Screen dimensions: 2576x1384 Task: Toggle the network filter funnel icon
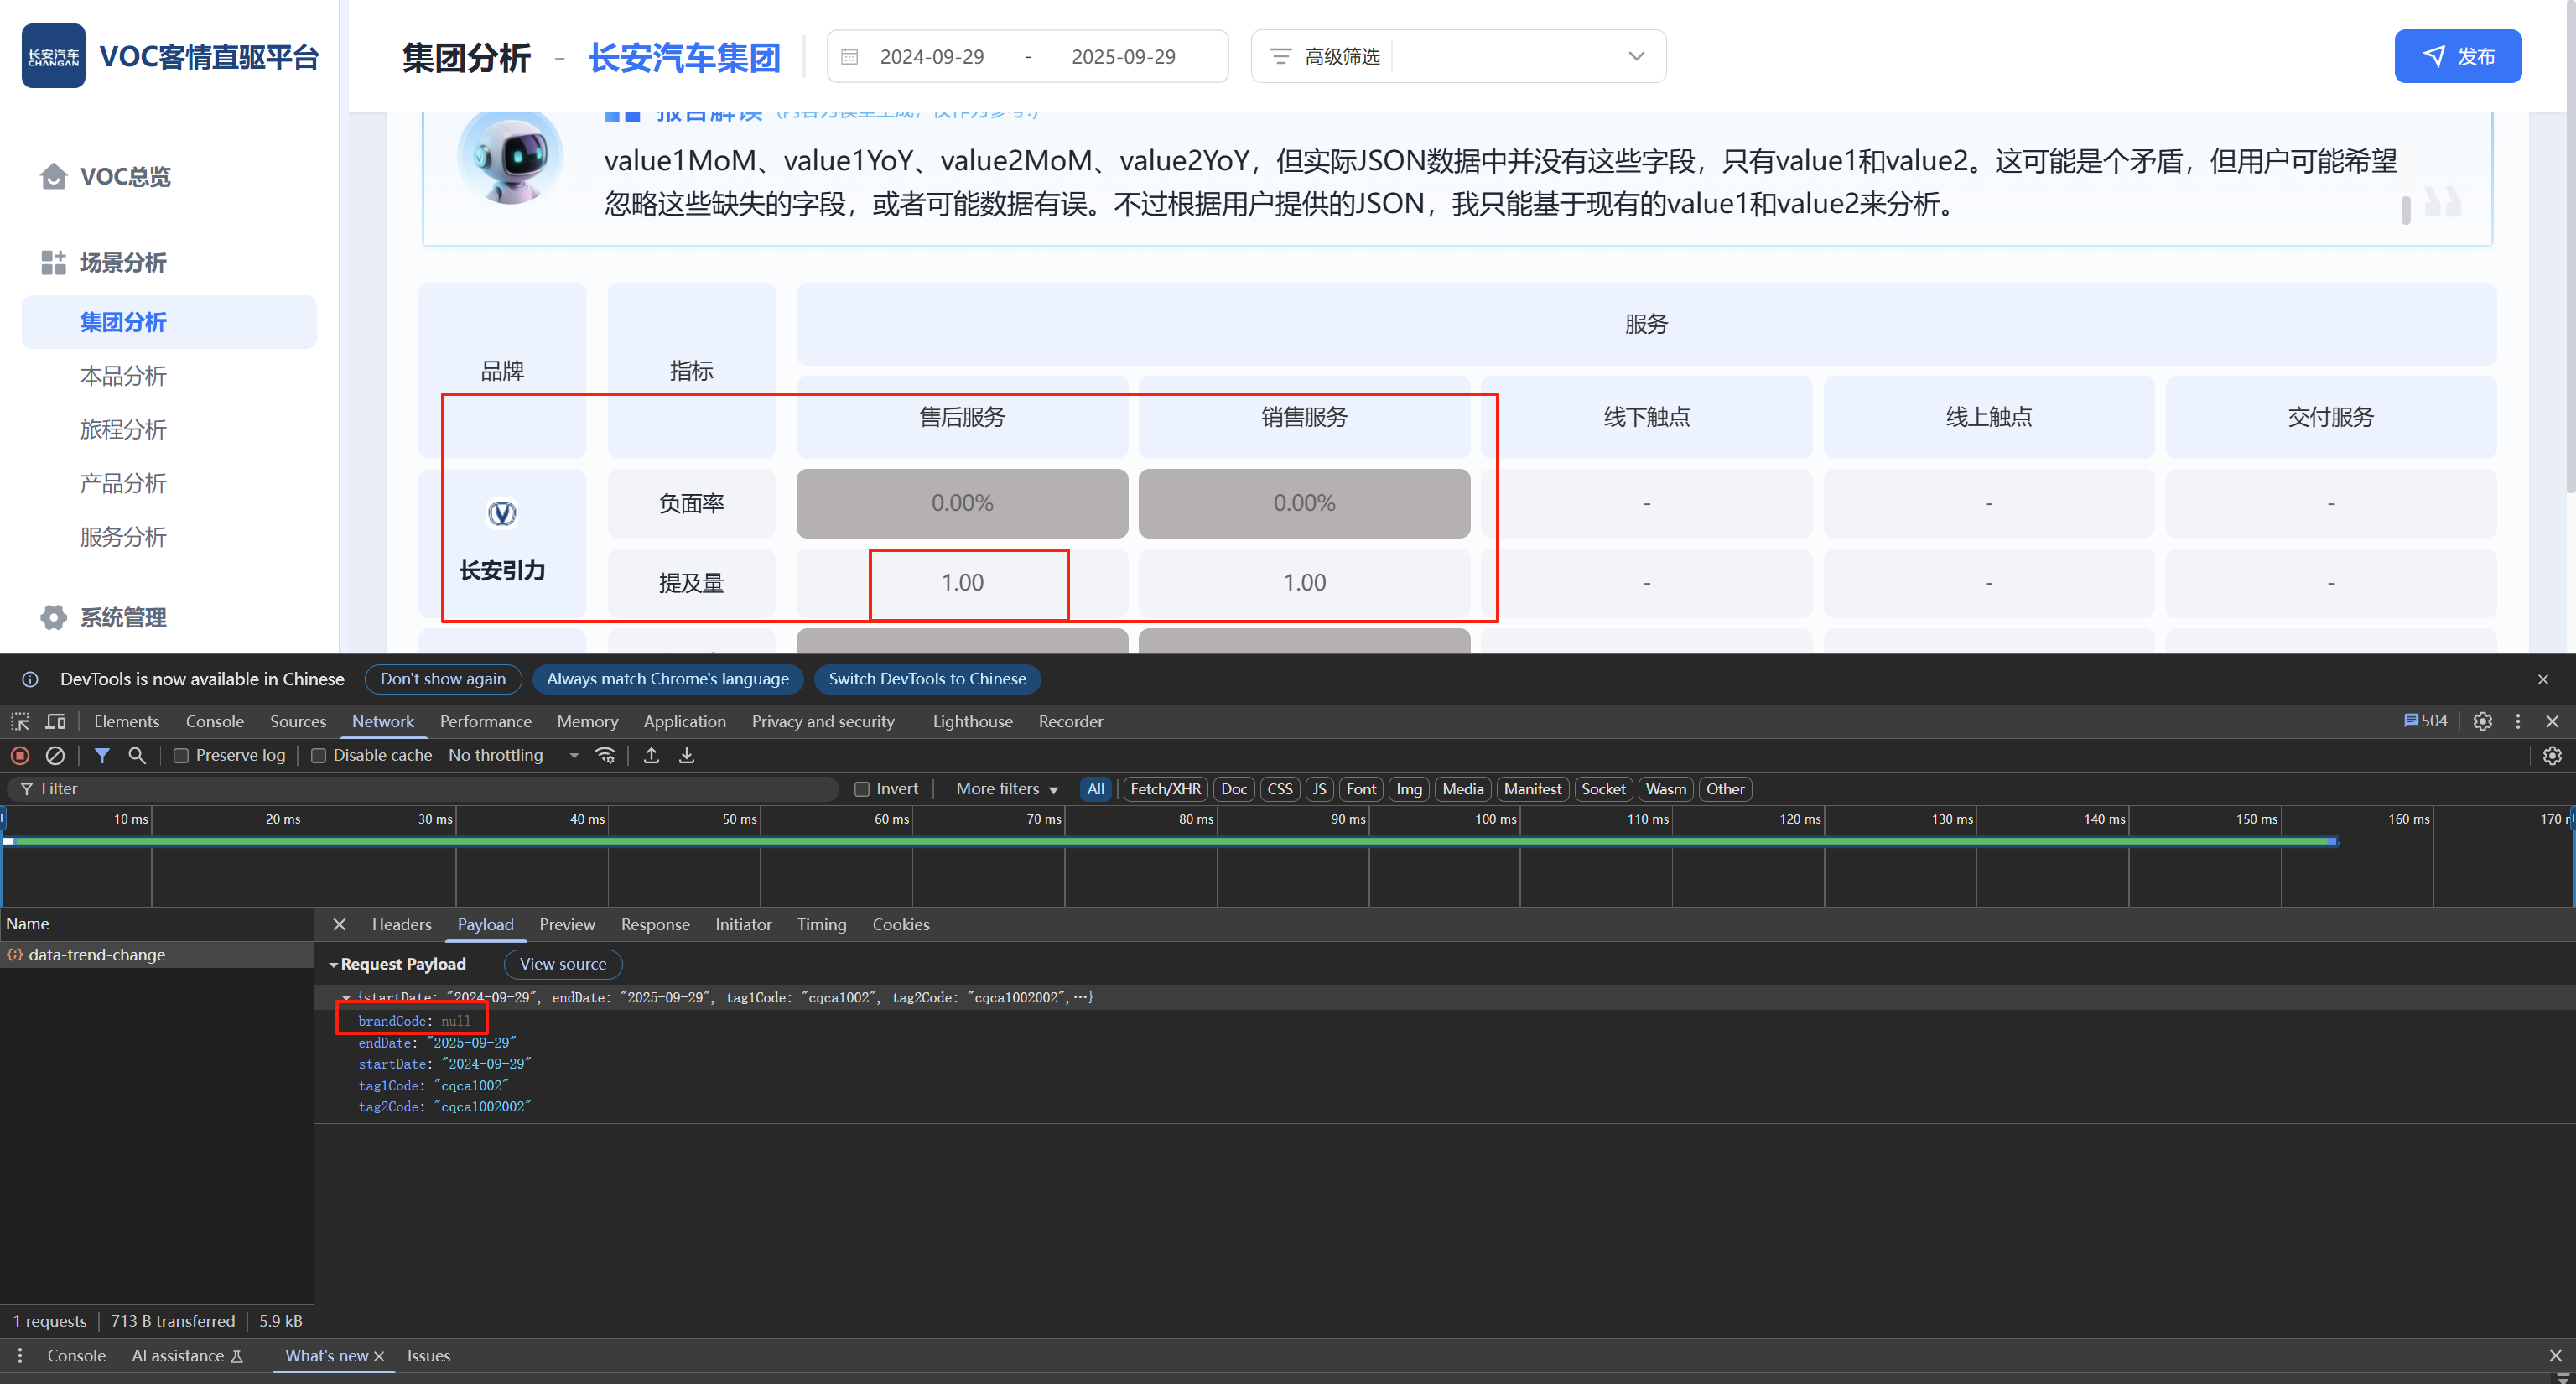tap(102, 755)
